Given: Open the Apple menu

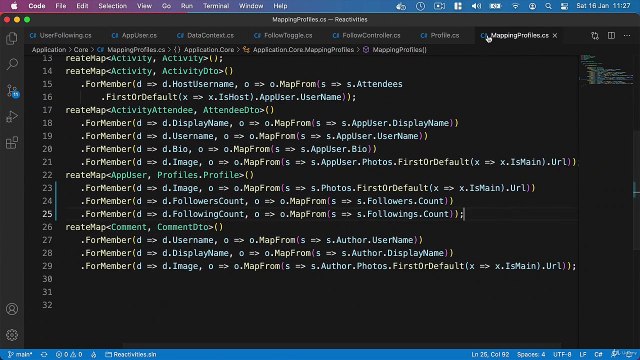Looking at the screenshot, I should (x=14, y=6).
